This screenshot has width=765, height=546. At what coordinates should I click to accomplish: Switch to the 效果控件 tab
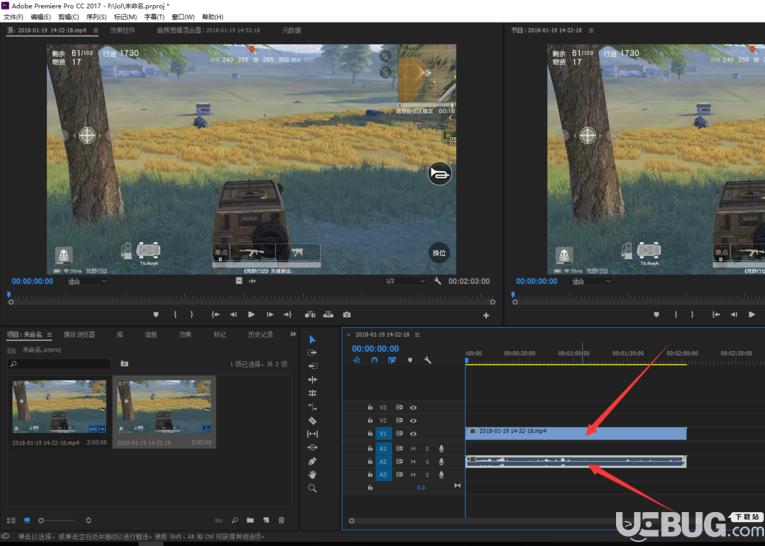(x=122, y=30)
